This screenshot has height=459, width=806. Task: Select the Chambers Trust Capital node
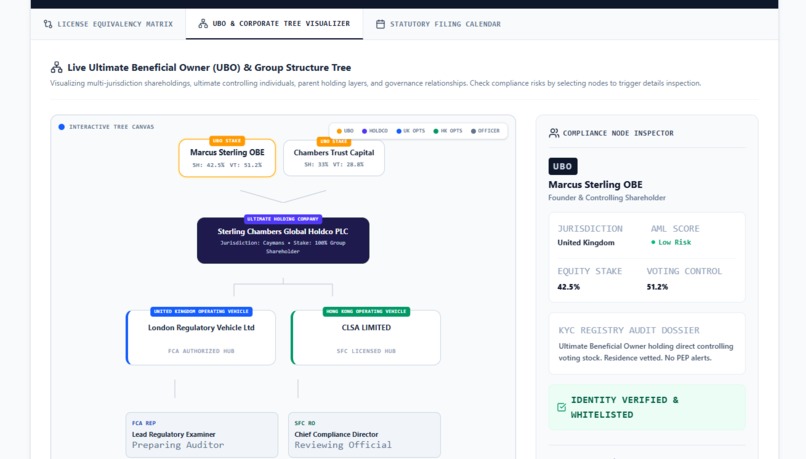point(334,158)
